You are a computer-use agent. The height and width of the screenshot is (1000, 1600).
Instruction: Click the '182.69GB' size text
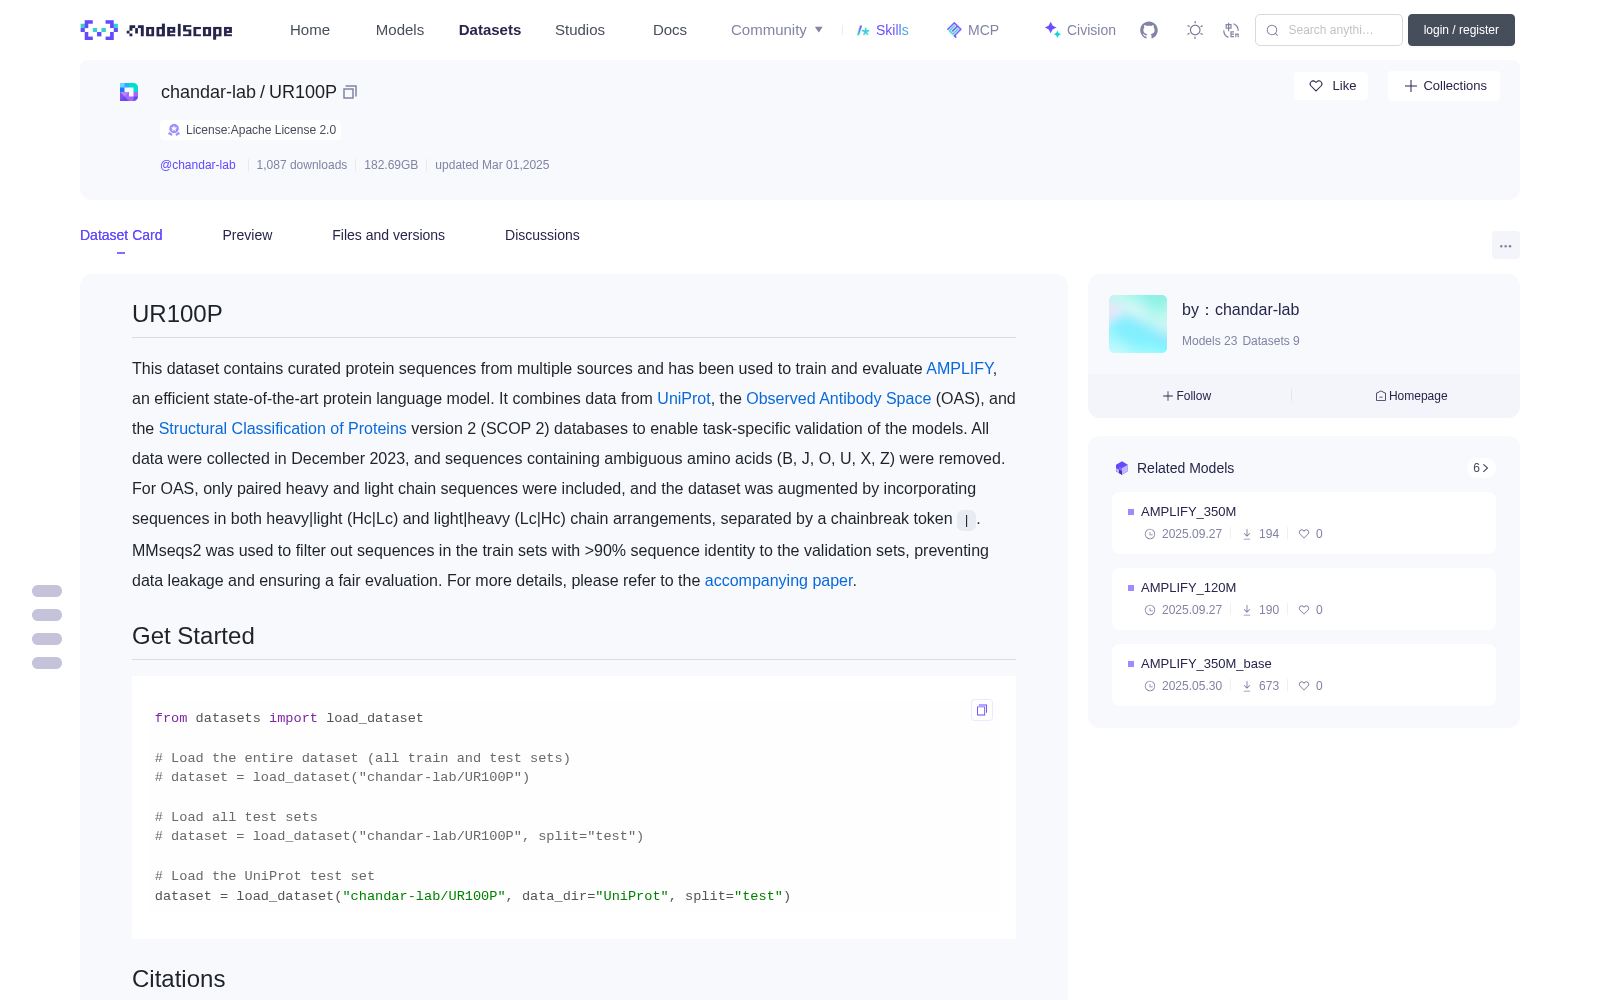click(391, 165)
